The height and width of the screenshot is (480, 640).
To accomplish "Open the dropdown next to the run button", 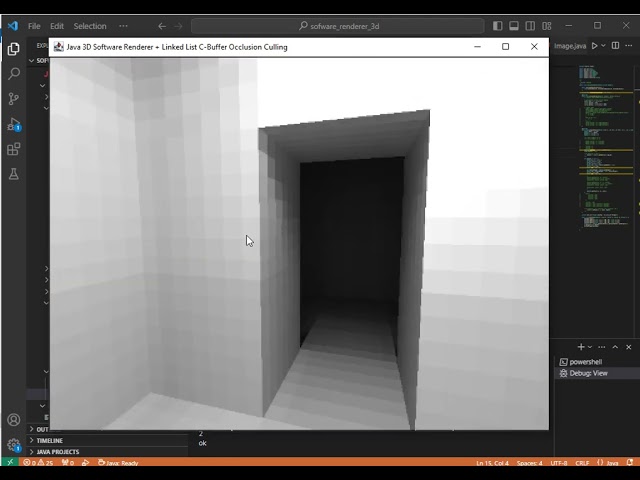I will 603,46.
